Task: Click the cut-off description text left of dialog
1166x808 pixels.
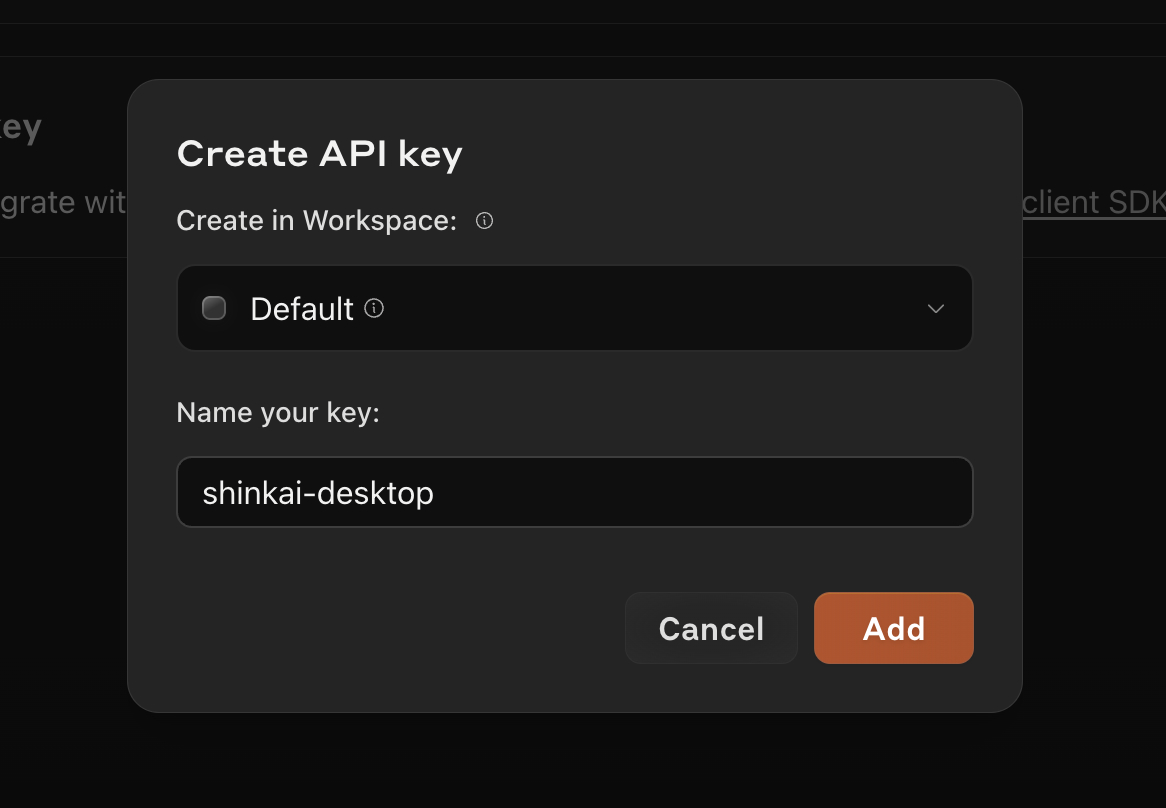Action: (62, 203)
